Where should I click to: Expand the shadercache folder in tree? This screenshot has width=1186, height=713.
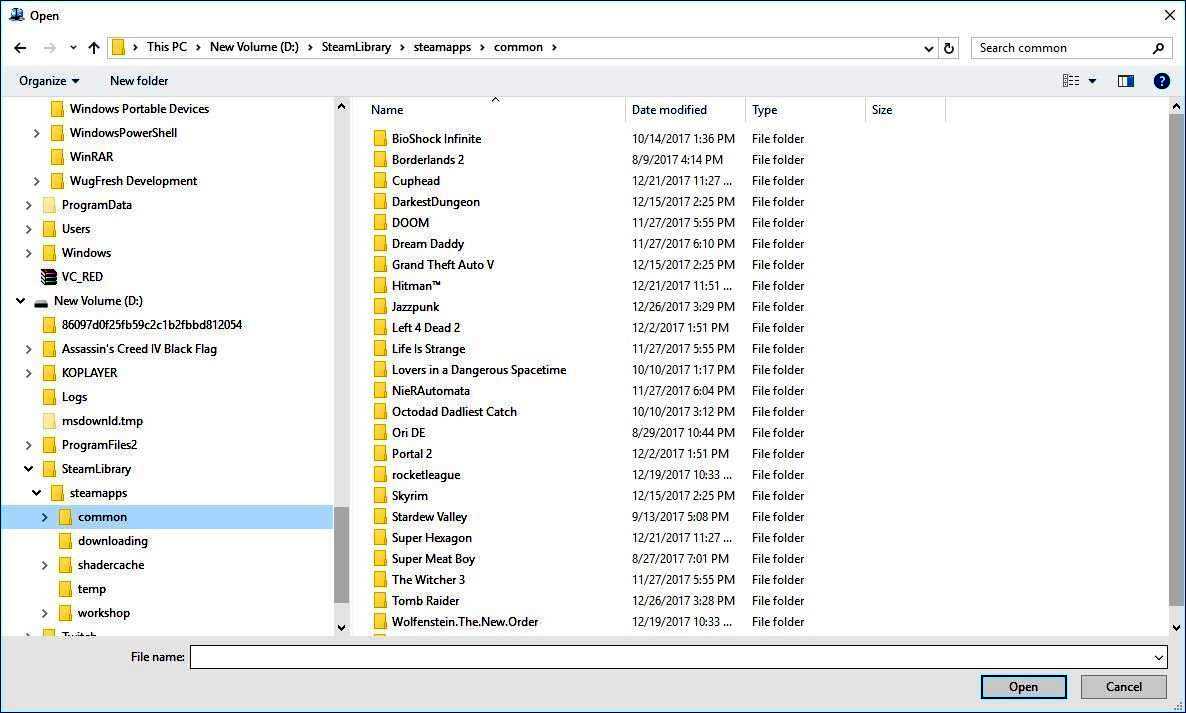click(45, 565)
